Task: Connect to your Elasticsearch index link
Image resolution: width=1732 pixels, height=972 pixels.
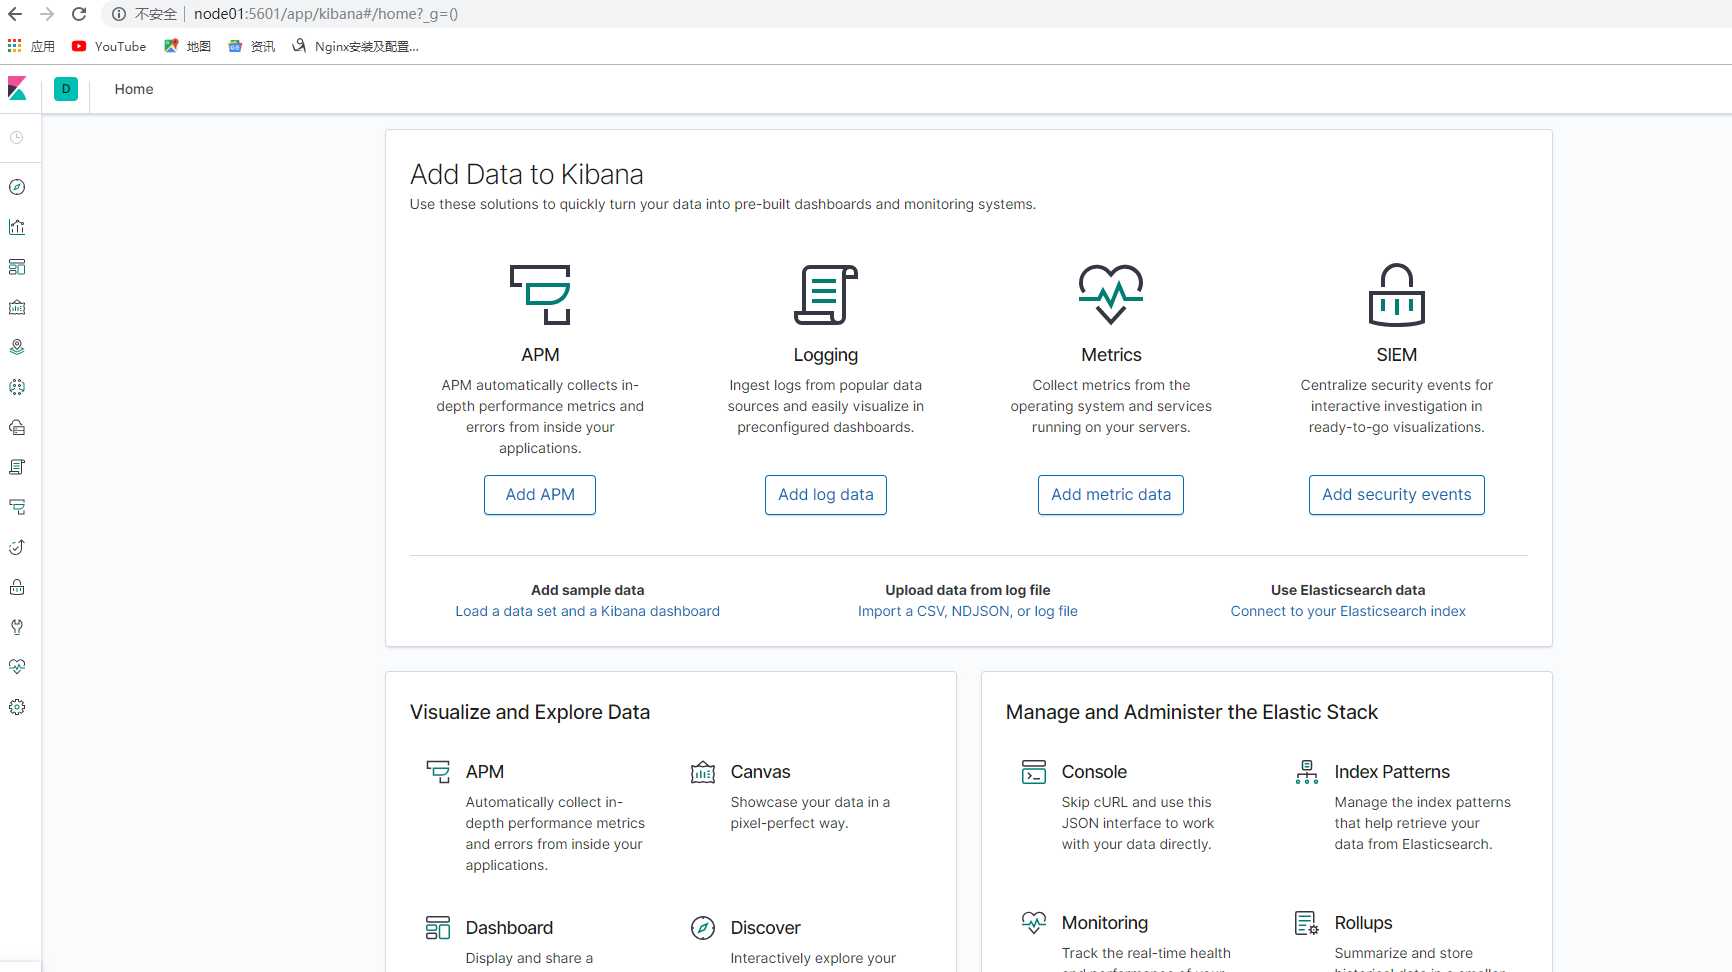Action: point(1348,611)
